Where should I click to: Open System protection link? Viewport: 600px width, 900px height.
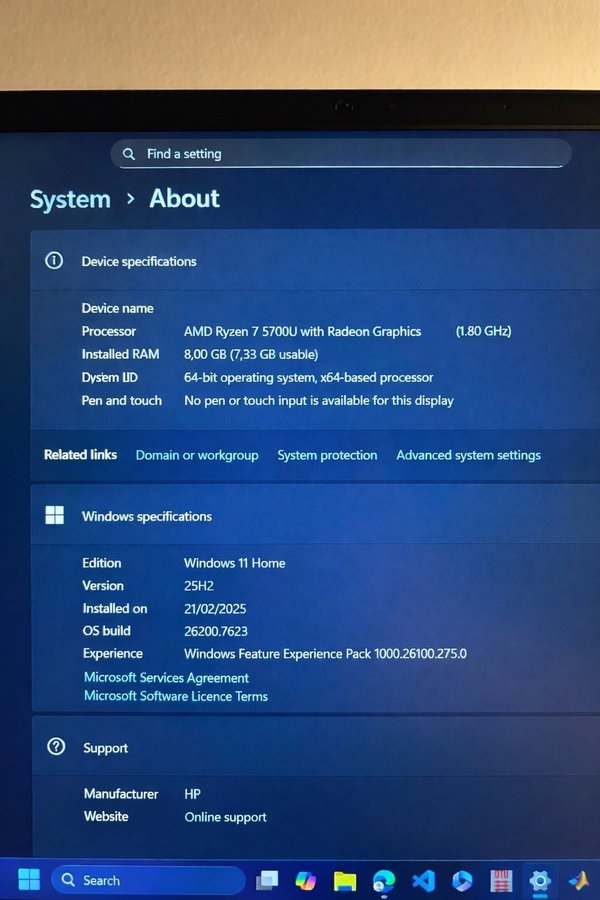click(327, 455)
